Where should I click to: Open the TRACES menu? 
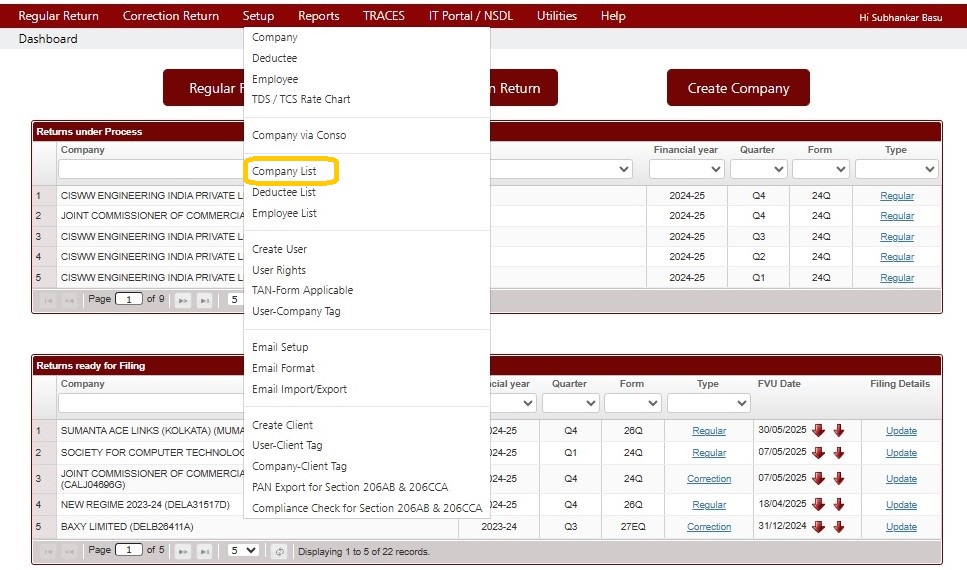(x=384, y=16)
